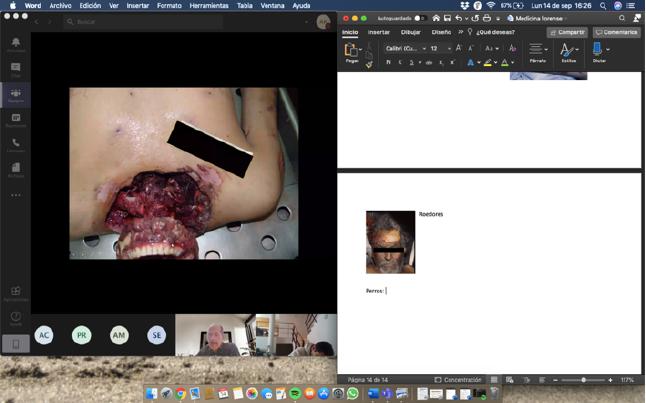This screenshot has width=646, height=403.
Task: Open the font name dropdown Calibri
Action: click(x=403, y=48)
